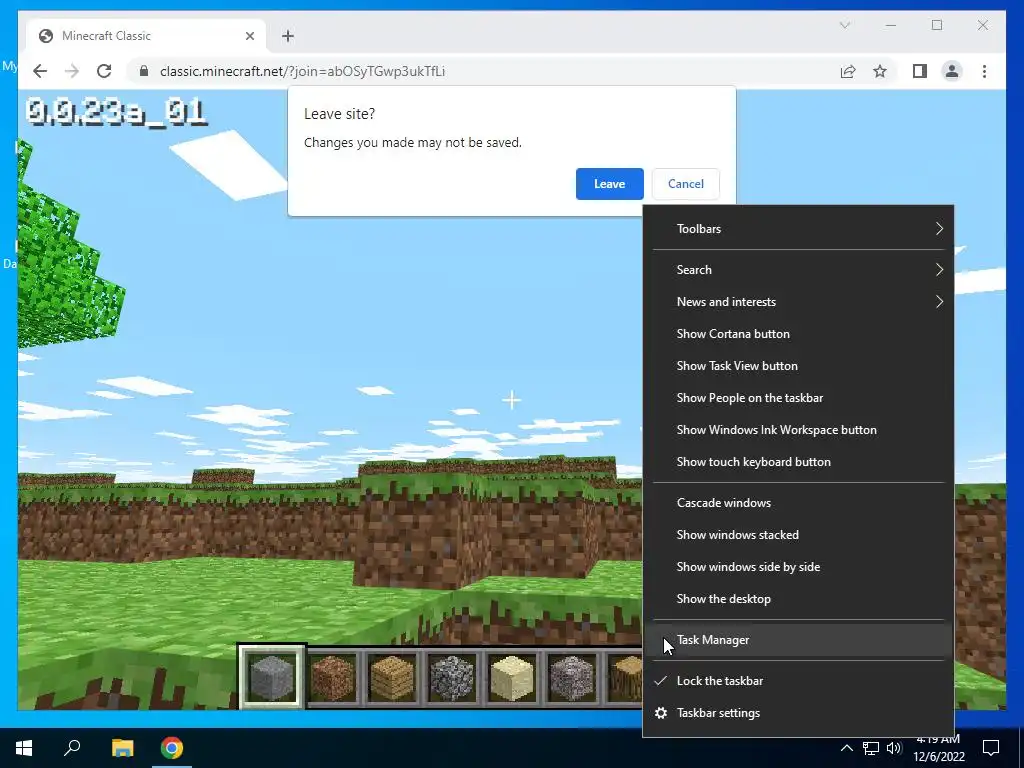Open File Explorer from taskbar
Viewport: 1024px width, 768px height.
(122, 748)
